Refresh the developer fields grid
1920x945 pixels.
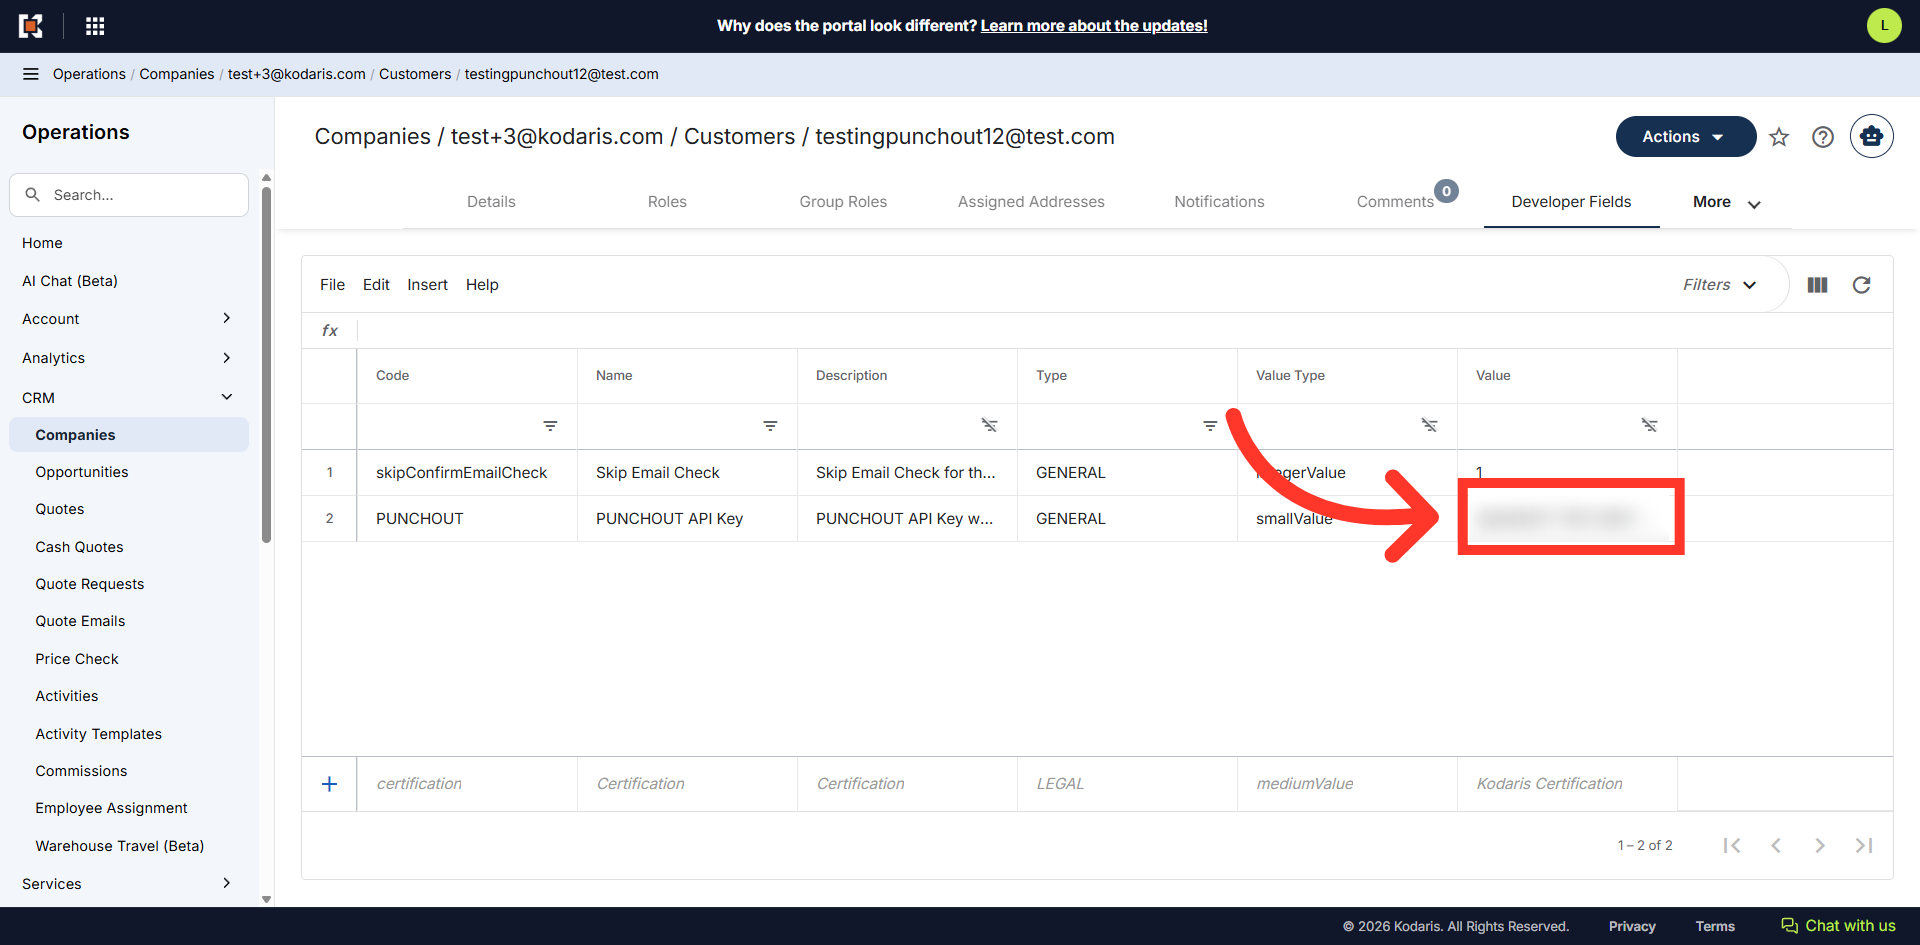point(1862,285)
